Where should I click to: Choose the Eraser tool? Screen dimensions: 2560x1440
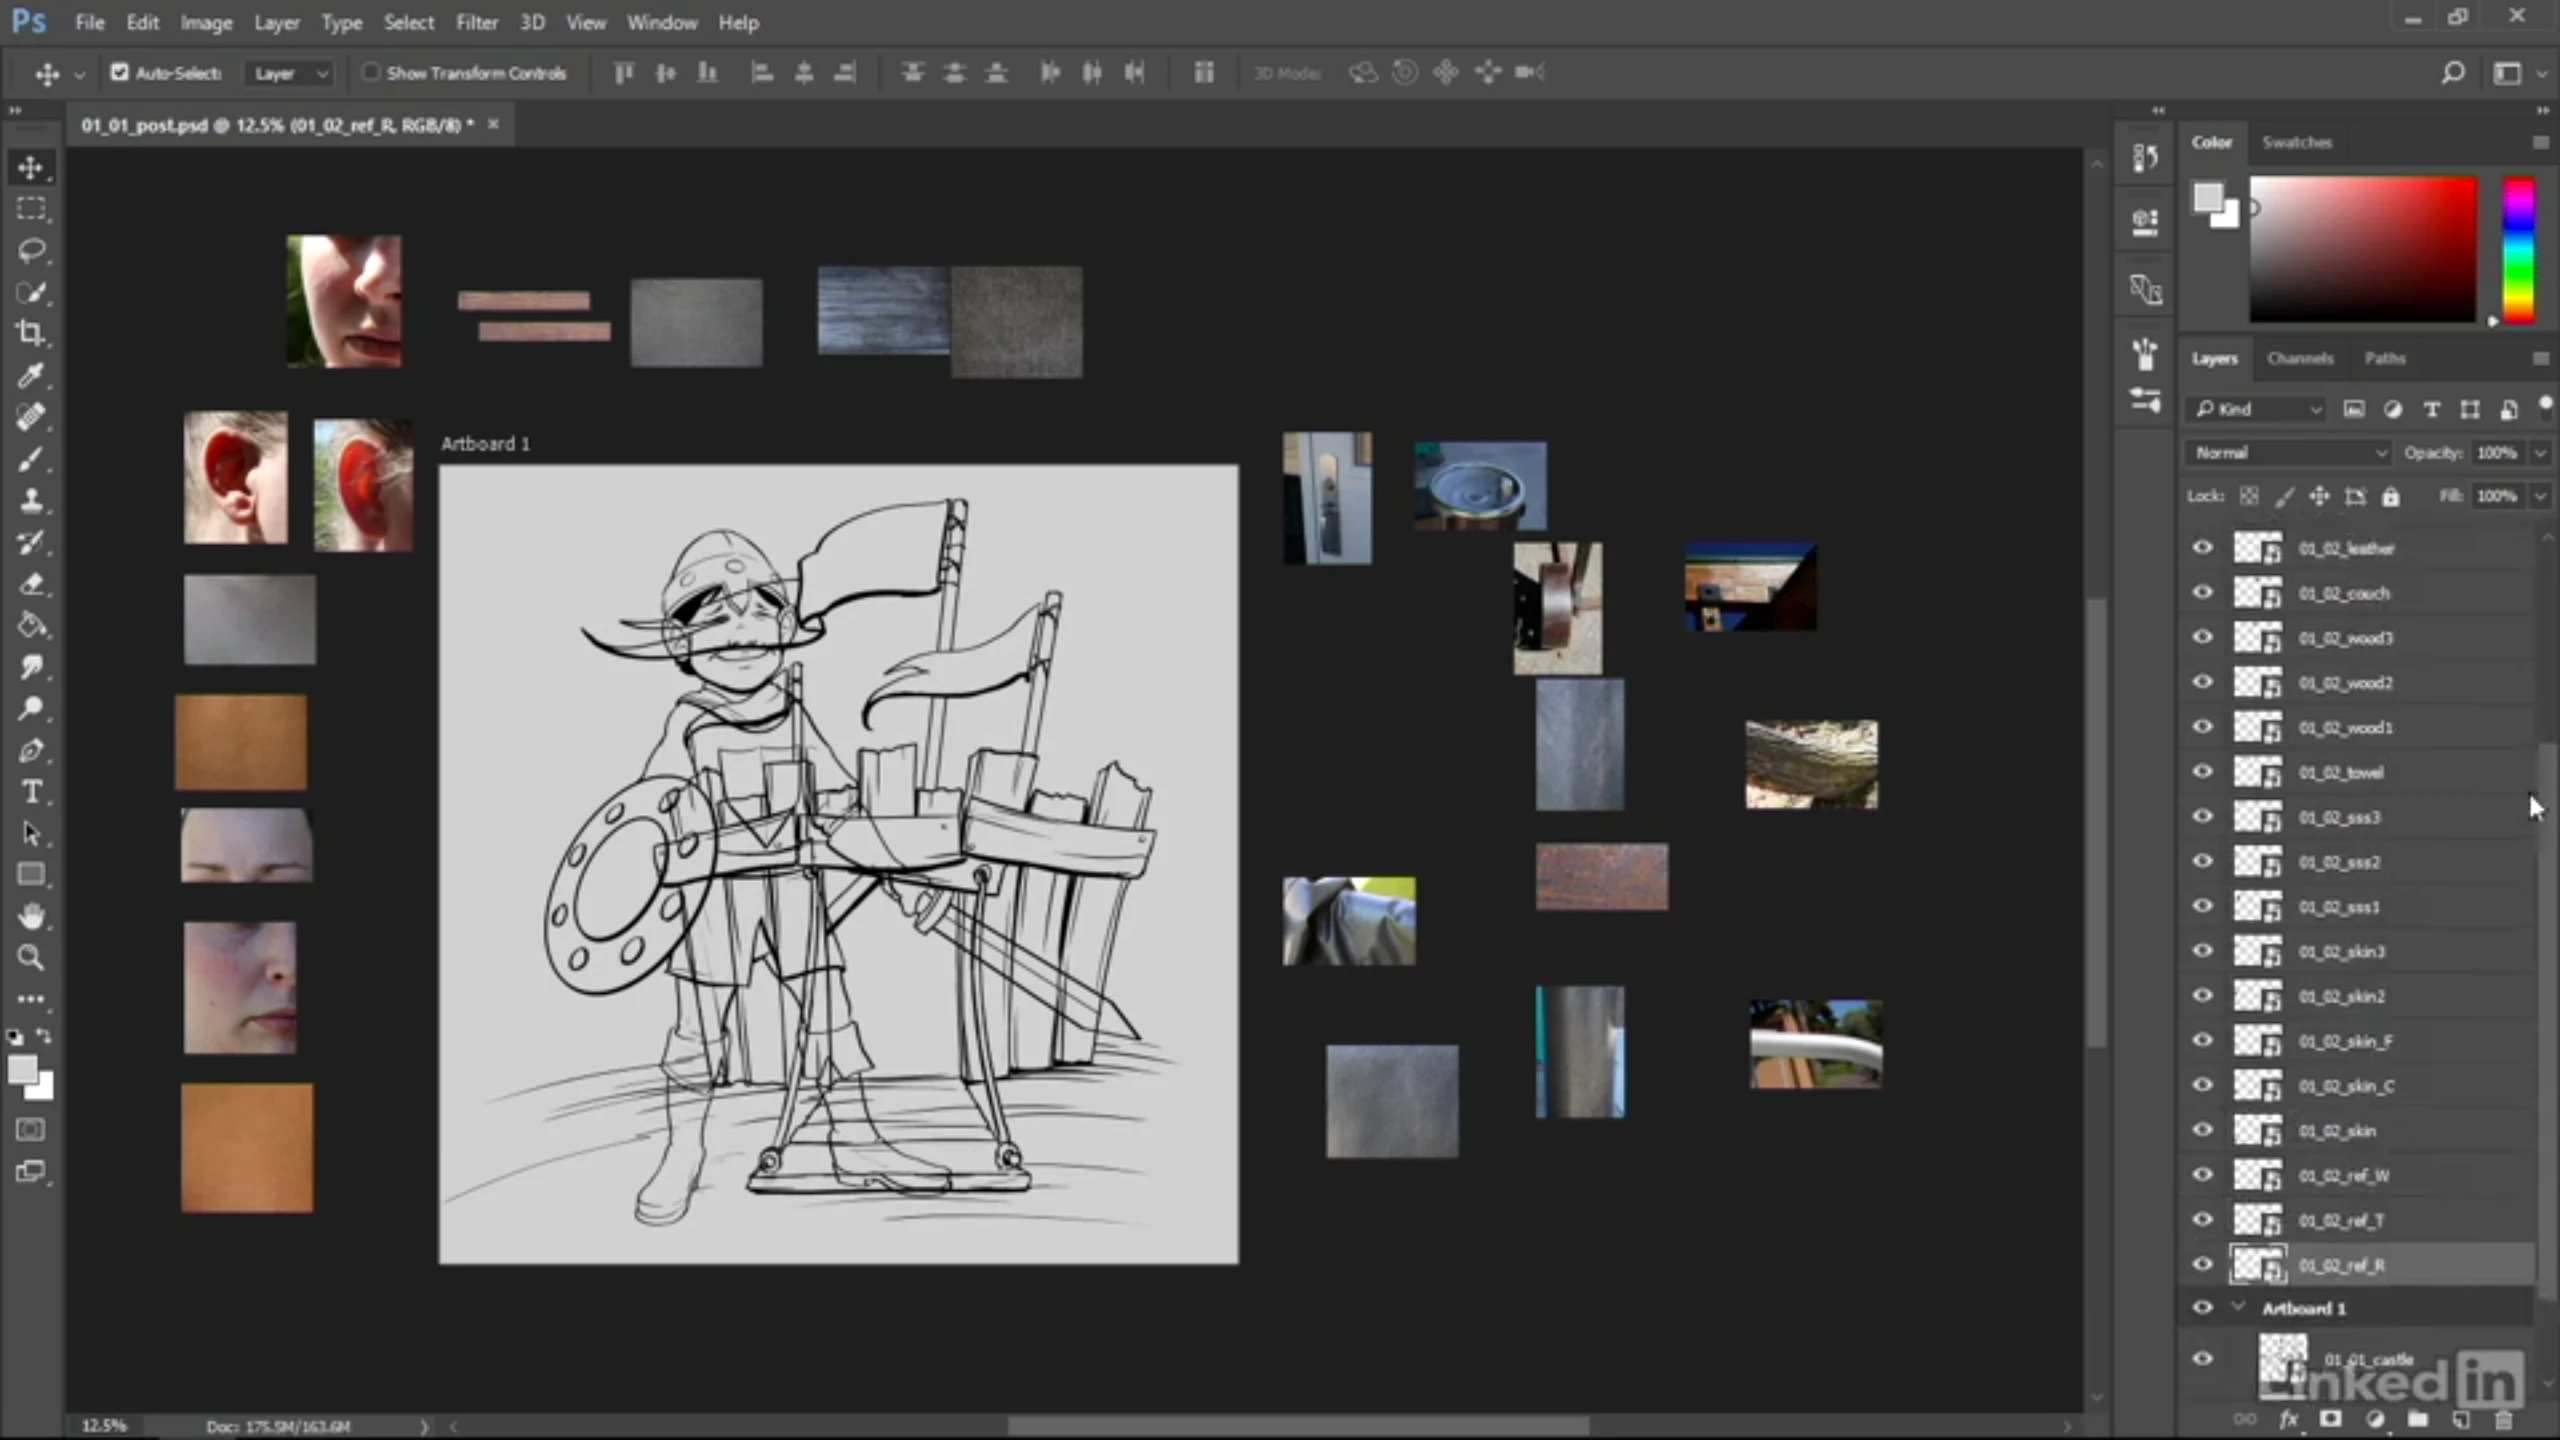(x=31, y=584)
